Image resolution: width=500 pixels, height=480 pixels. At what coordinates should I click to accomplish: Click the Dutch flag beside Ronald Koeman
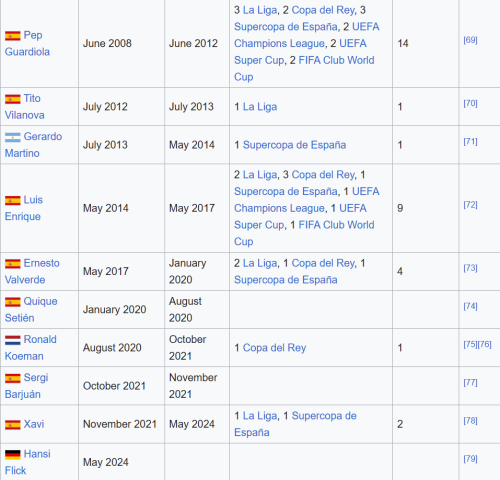13,340
